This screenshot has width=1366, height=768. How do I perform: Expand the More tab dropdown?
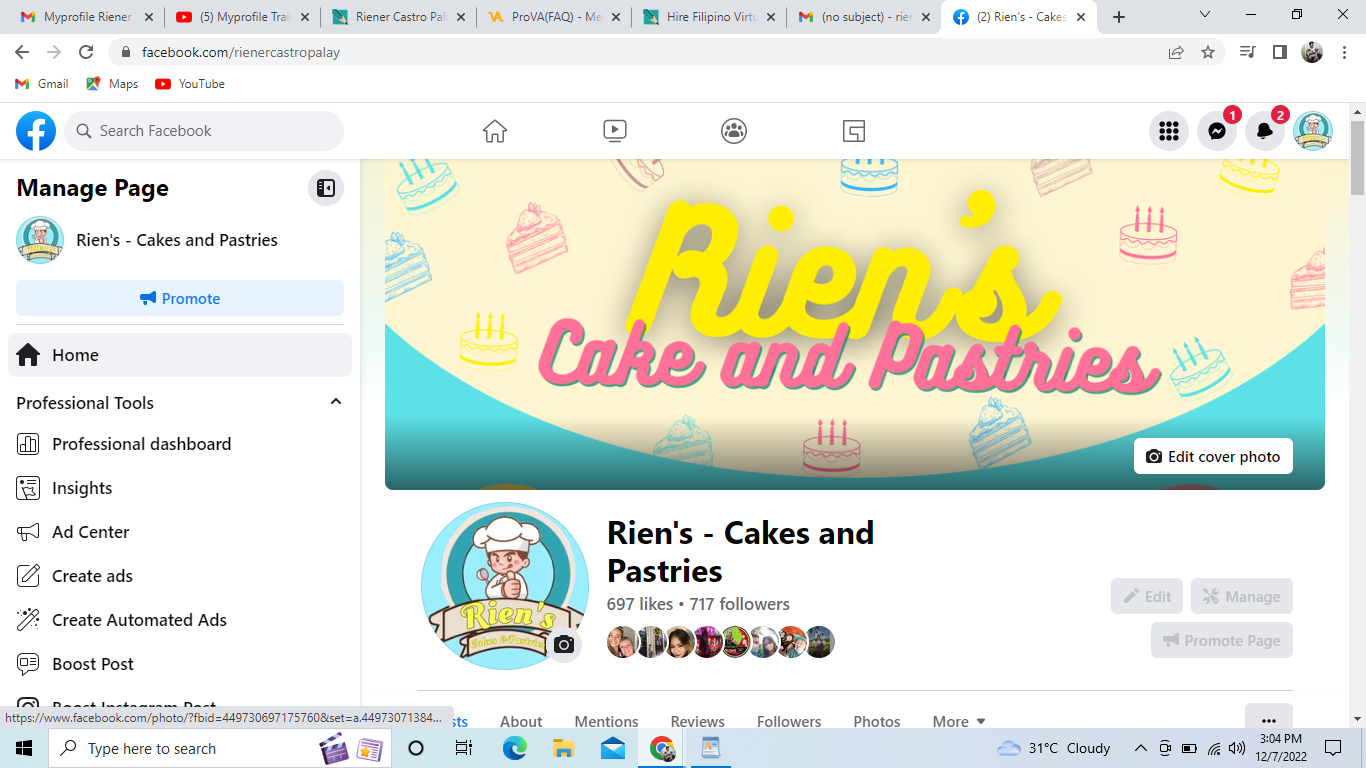coord(959,721)
